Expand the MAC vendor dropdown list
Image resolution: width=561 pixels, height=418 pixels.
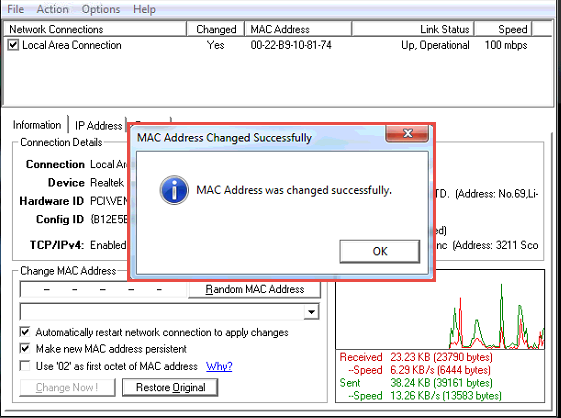coord(311,312)
